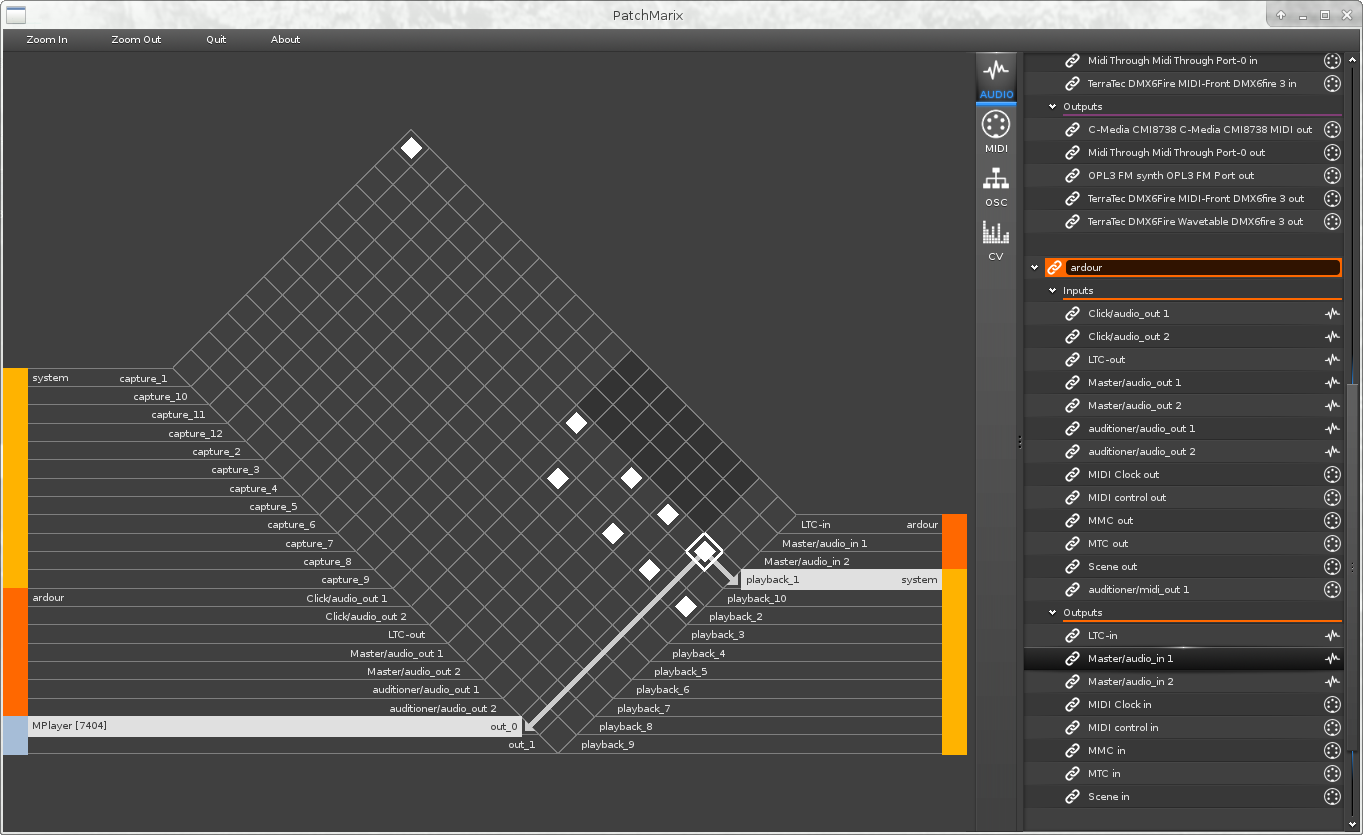Open the OSC network view
Viewport: 1363px width, 835px height.
[x=995, y=186]
